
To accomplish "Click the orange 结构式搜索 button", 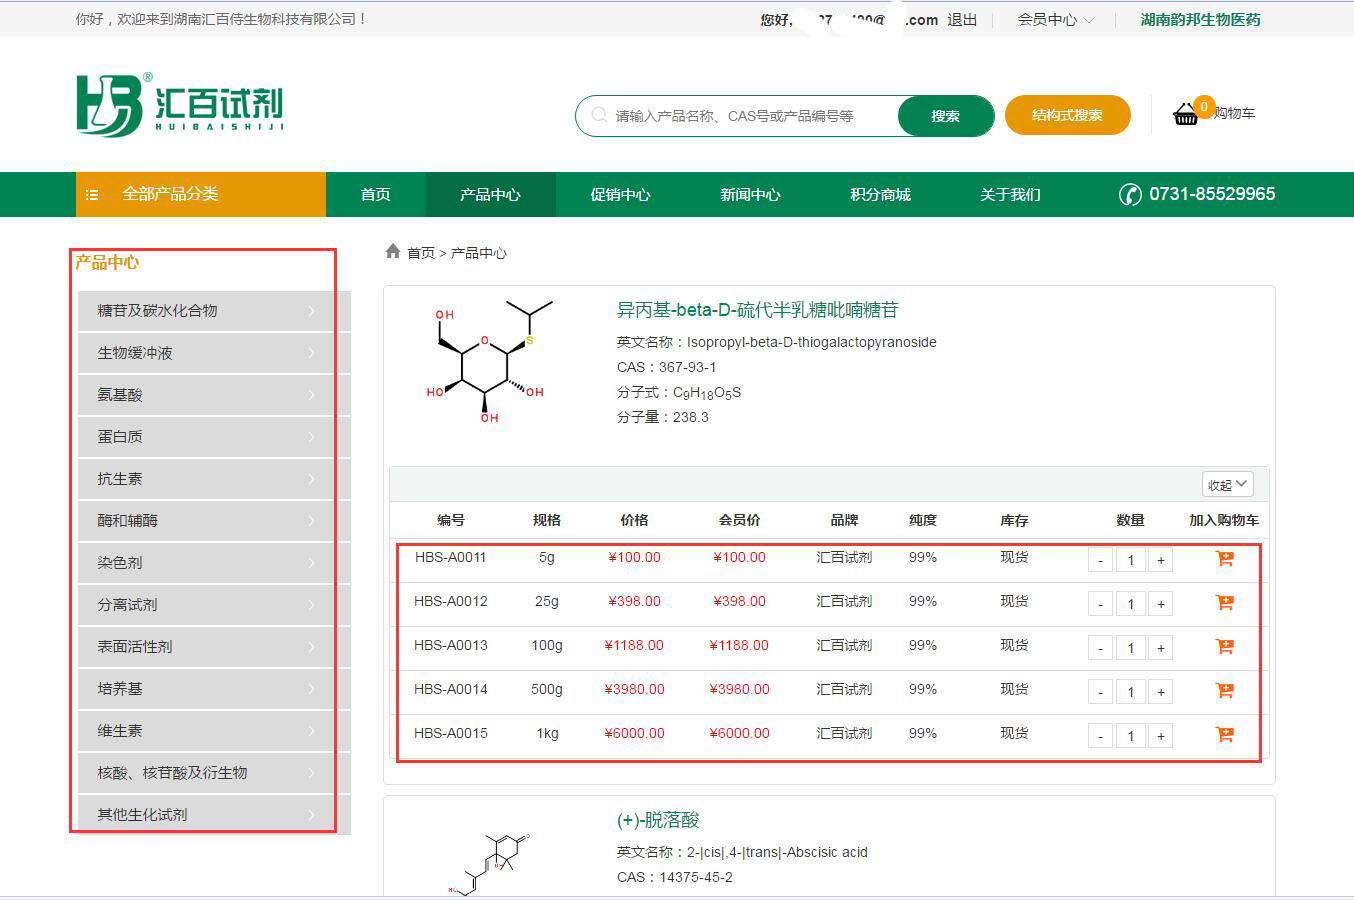I will coord(1067,115).
